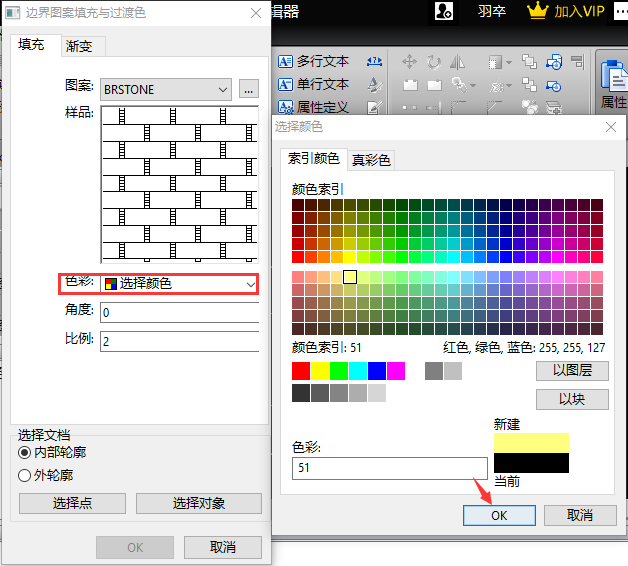Click the angle (角度) input field

179,312
